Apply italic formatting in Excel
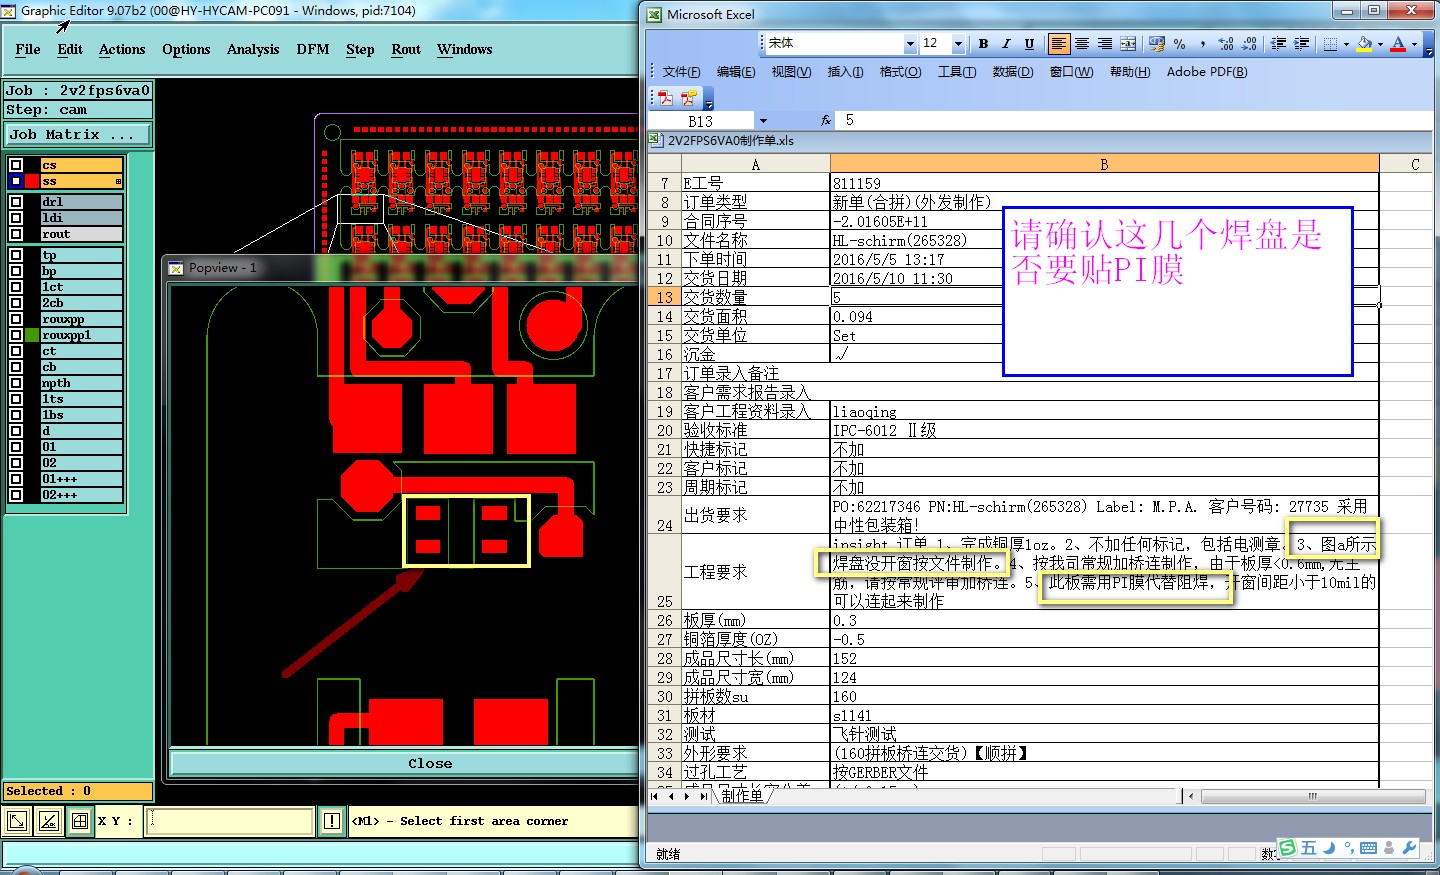The image size is (1440, 875). [x=1006, y=44]
